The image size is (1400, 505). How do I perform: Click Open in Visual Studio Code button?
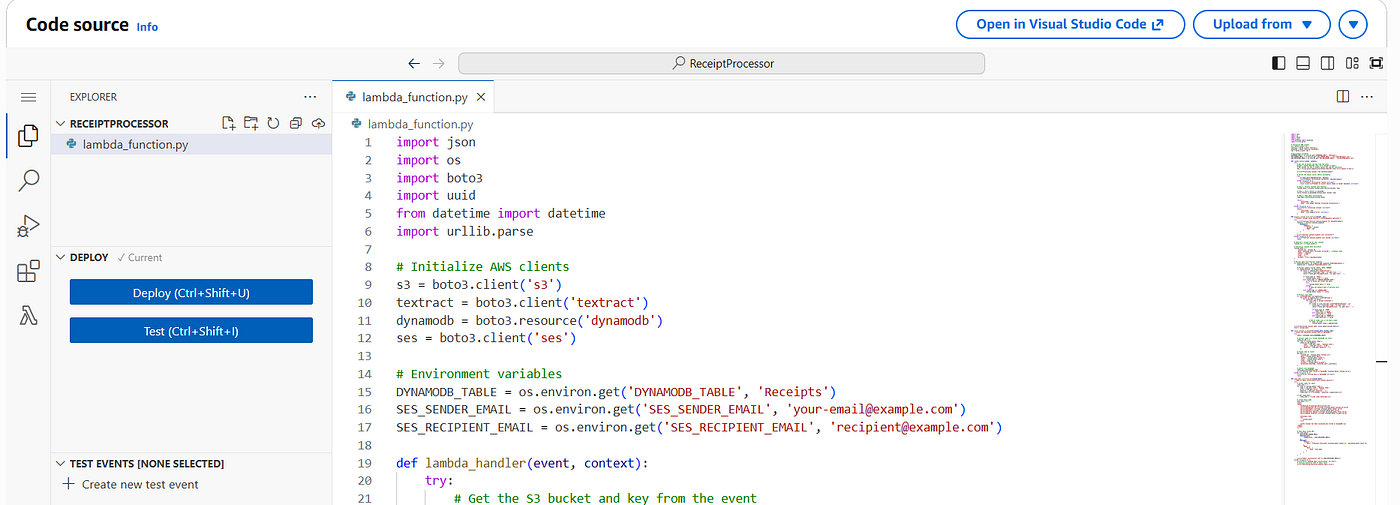(x=1070, y=24)
